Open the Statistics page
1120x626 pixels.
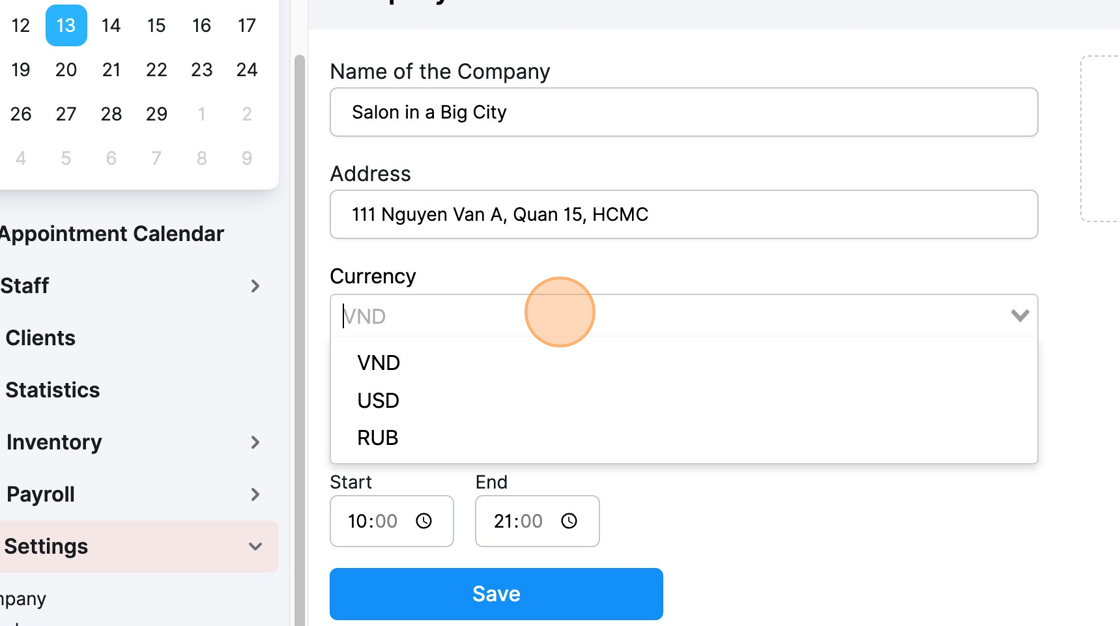(x=53, y=390)
